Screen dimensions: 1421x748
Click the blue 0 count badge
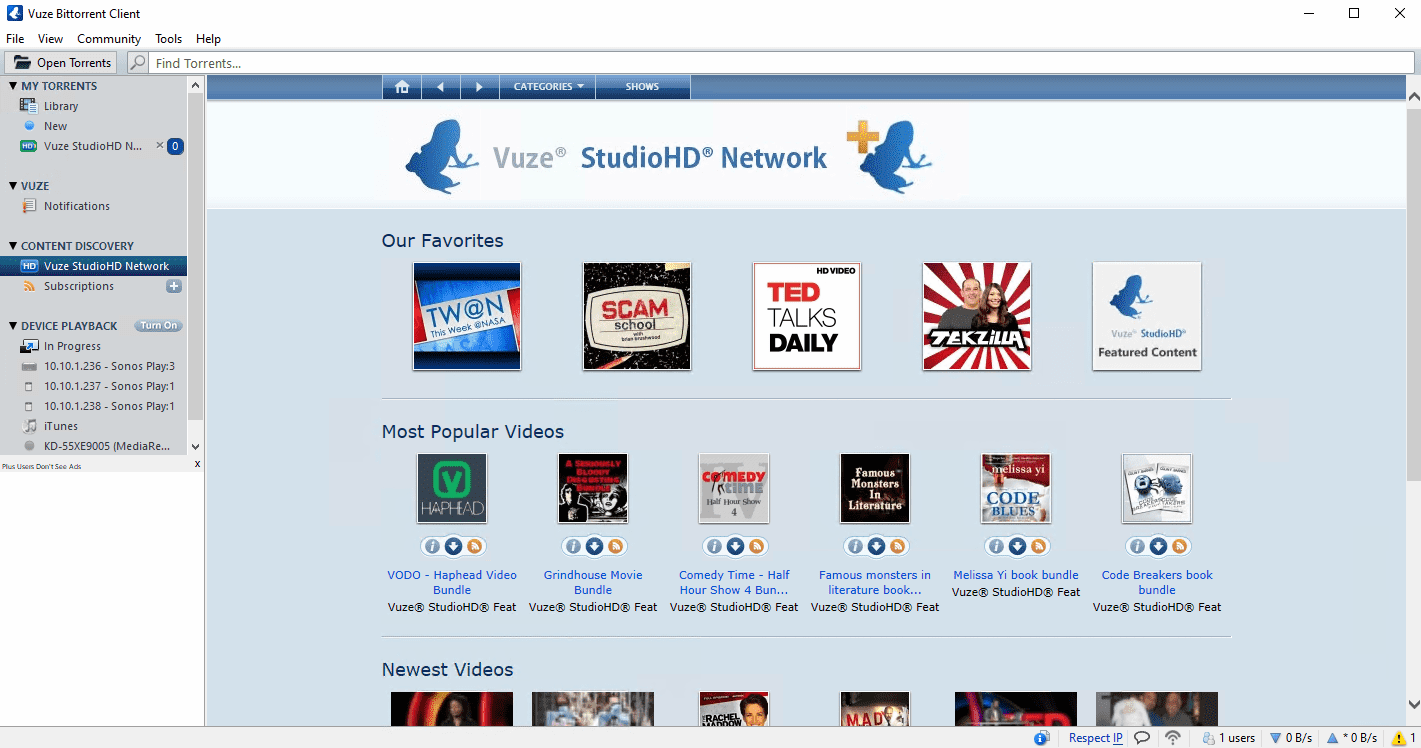pyautogui.click(x=175, y=146)
